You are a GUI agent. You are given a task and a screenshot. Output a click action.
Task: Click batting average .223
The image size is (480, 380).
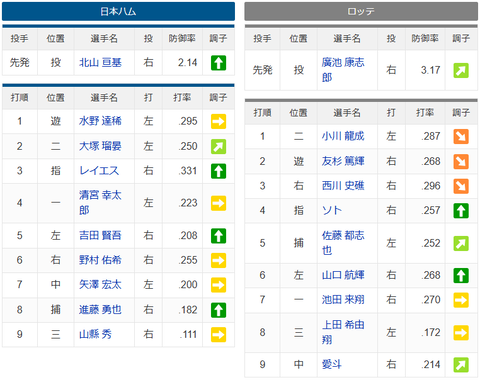tap(188, 203)
